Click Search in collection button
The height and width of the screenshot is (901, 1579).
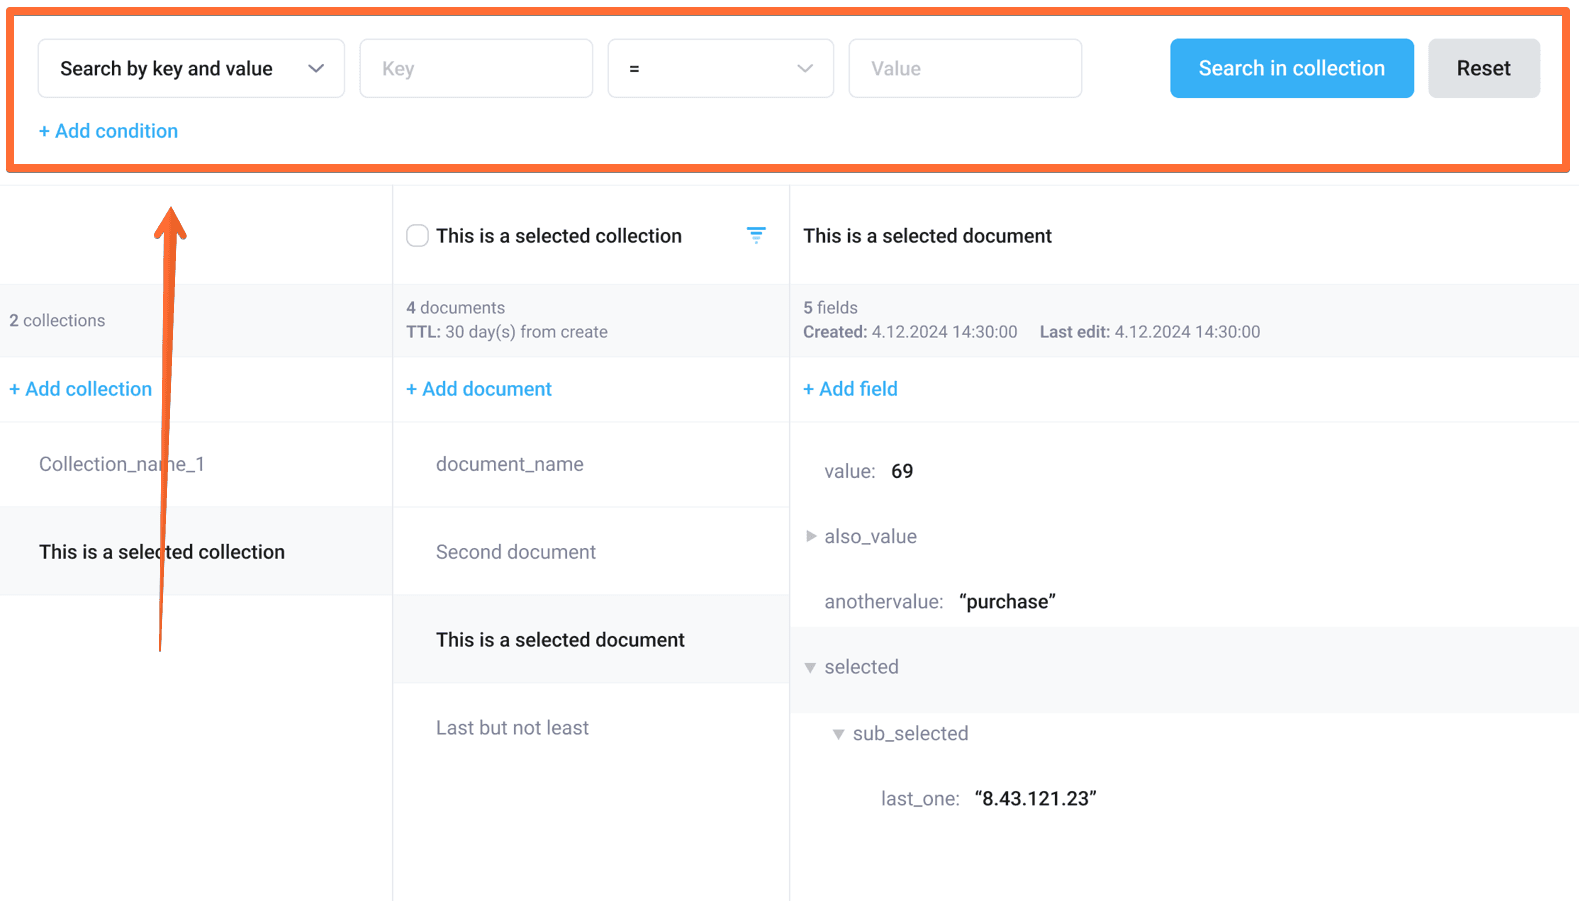point(1291,69)
